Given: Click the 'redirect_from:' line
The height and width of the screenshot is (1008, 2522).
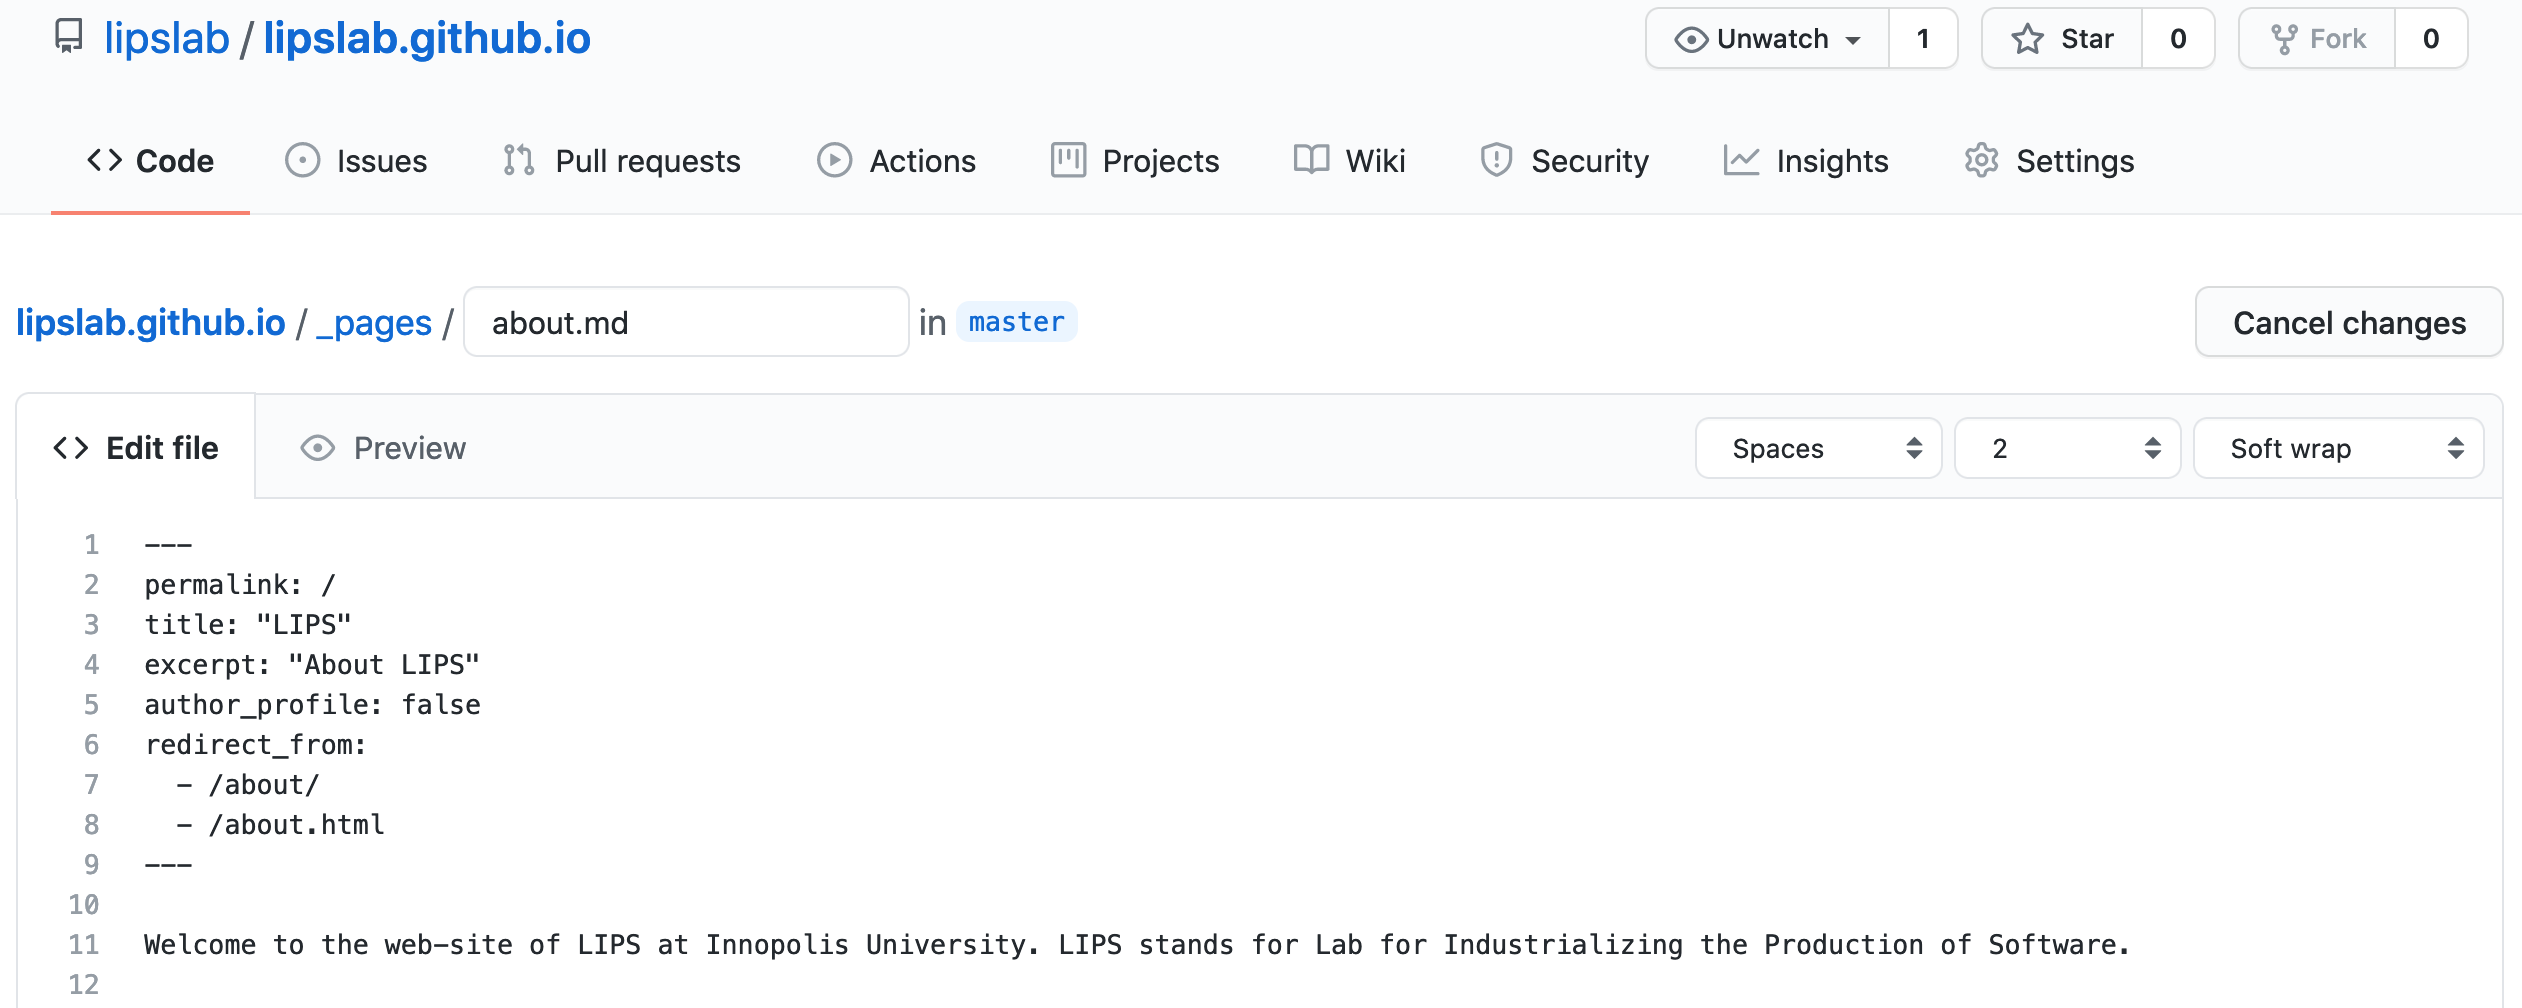Looking at the screenshot, I should (x=256, y=745).
